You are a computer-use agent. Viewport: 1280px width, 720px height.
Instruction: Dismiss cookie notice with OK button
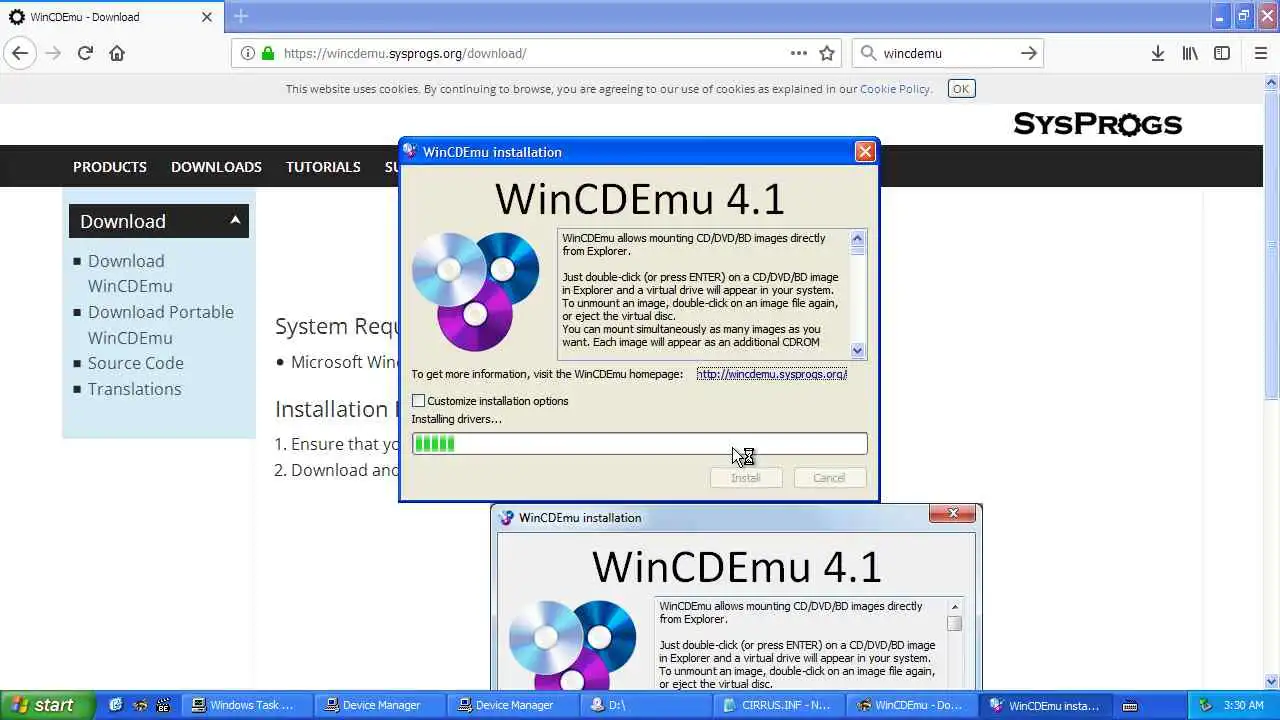click(x=961, y=89)
